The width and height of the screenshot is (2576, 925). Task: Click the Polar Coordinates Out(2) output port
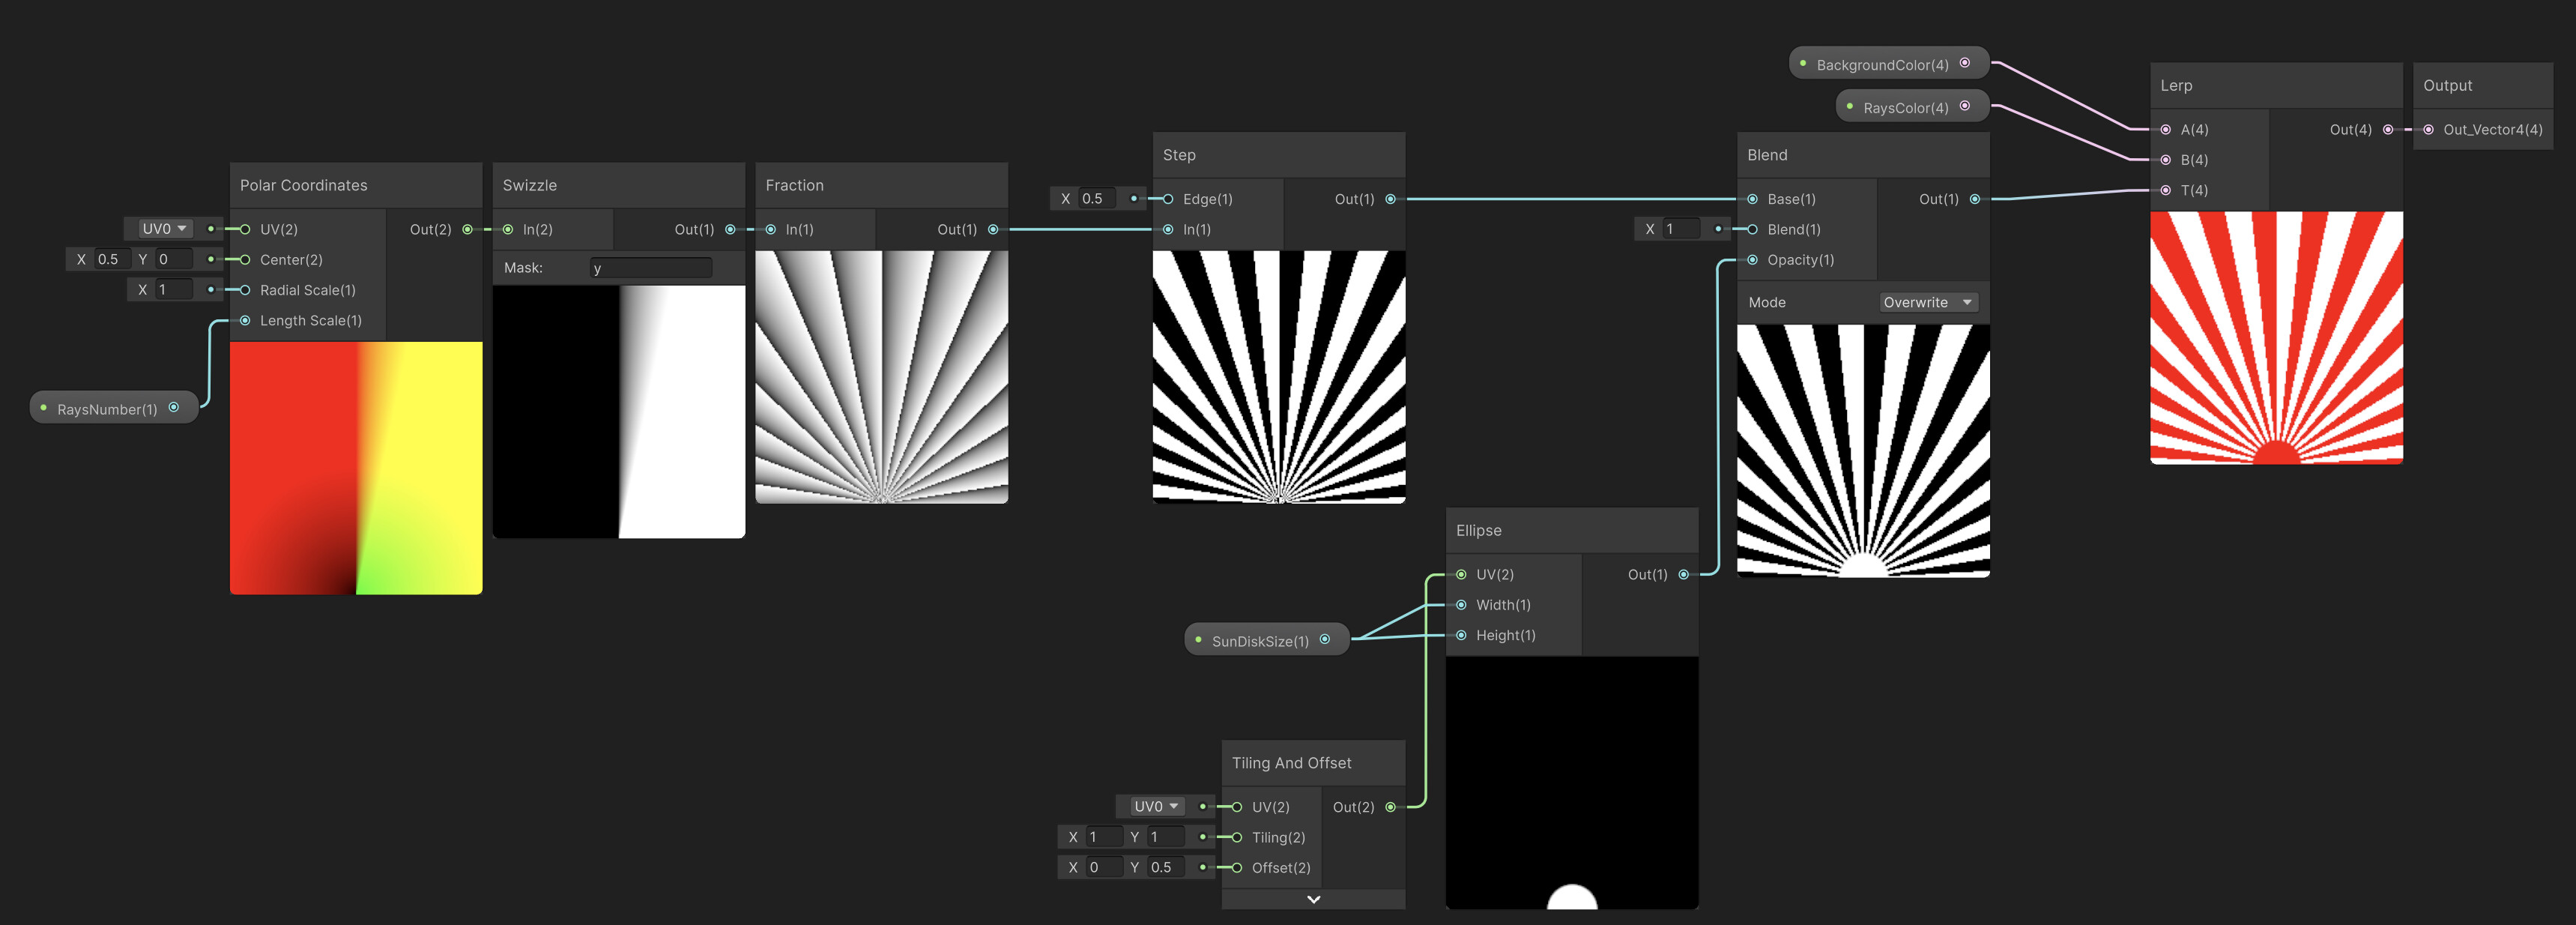pyautogui.click(x=467, y=229)
